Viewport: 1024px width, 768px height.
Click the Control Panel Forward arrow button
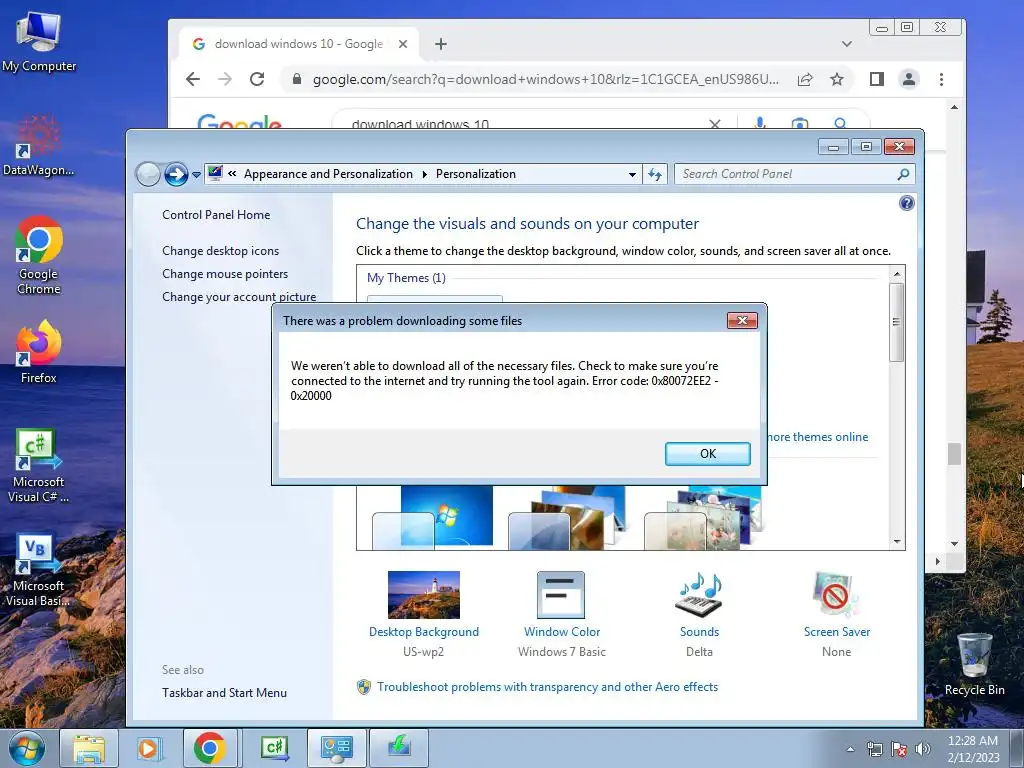(x=176, y=174)
